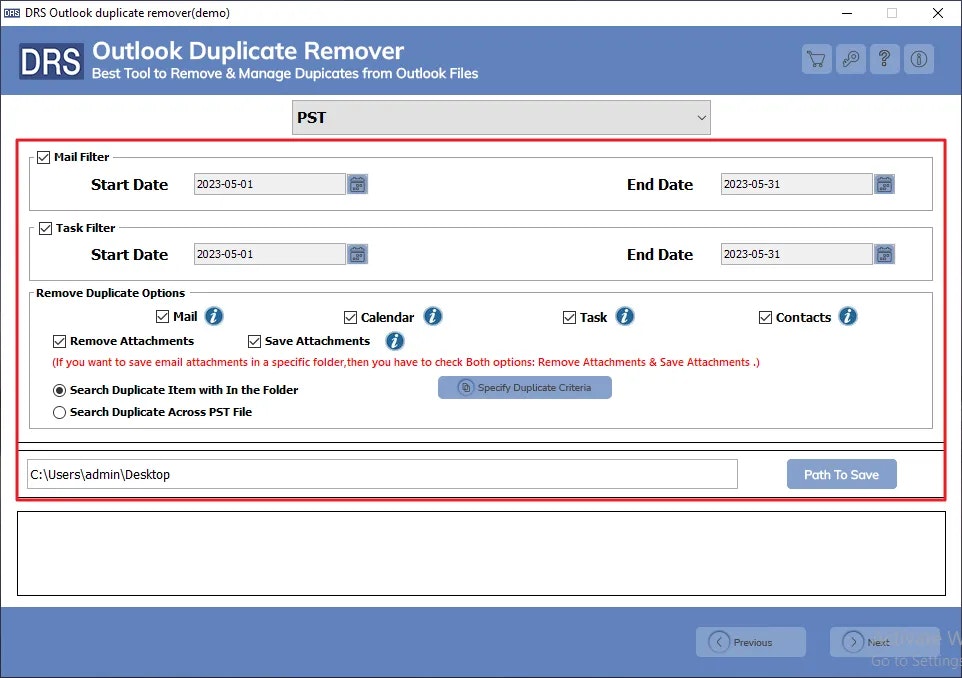
Task: Show the about info icon in header
Action: click(918, 59)
